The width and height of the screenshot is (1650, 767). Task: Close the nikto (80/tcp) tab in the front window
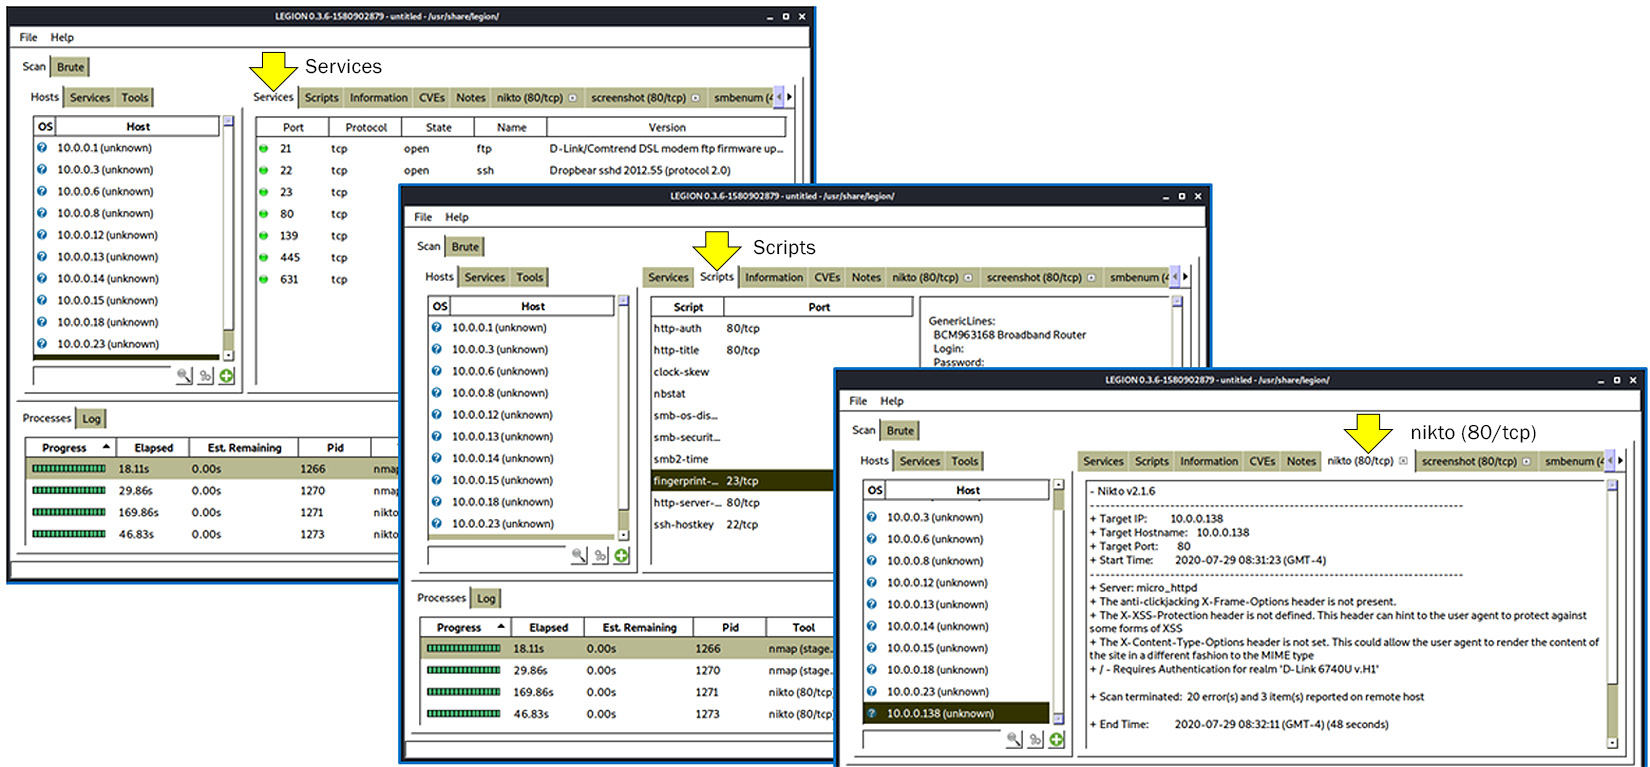pos(1403,461)
